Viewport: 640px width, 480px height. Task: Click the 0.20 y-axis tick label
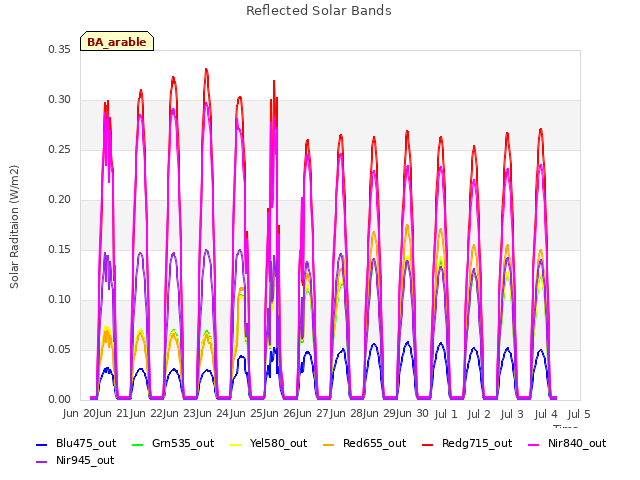click(59, 200)
